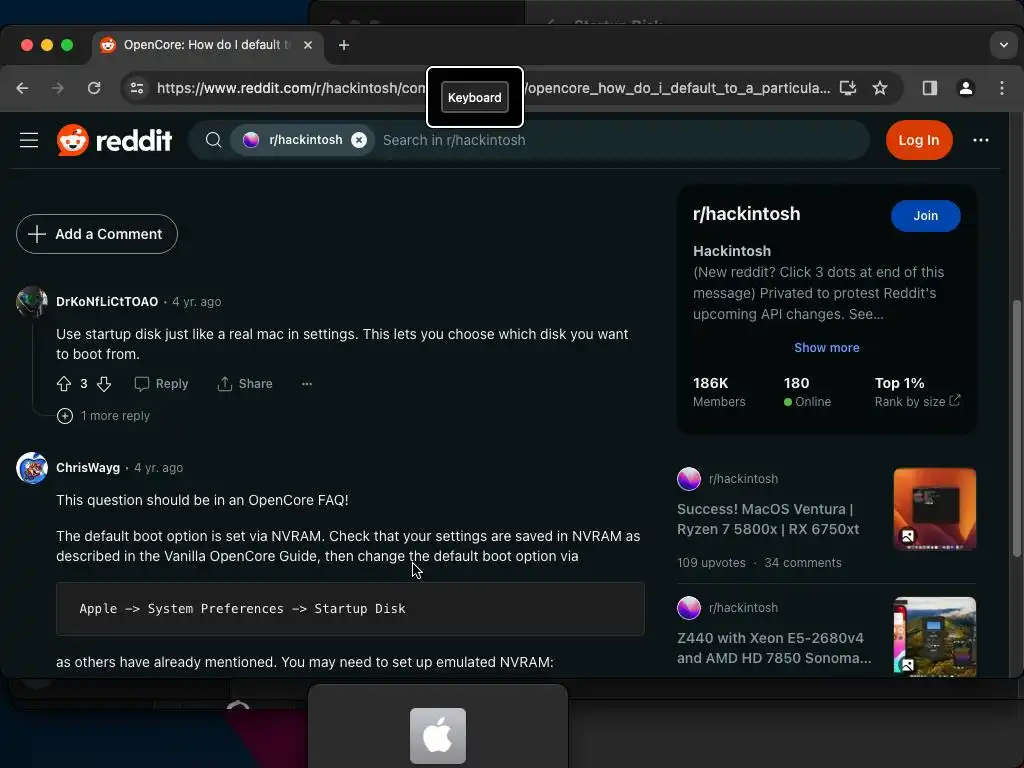1024x768 pixels.
Task: Open ChrisWayg user profile
Action: [x=88, y=468]
